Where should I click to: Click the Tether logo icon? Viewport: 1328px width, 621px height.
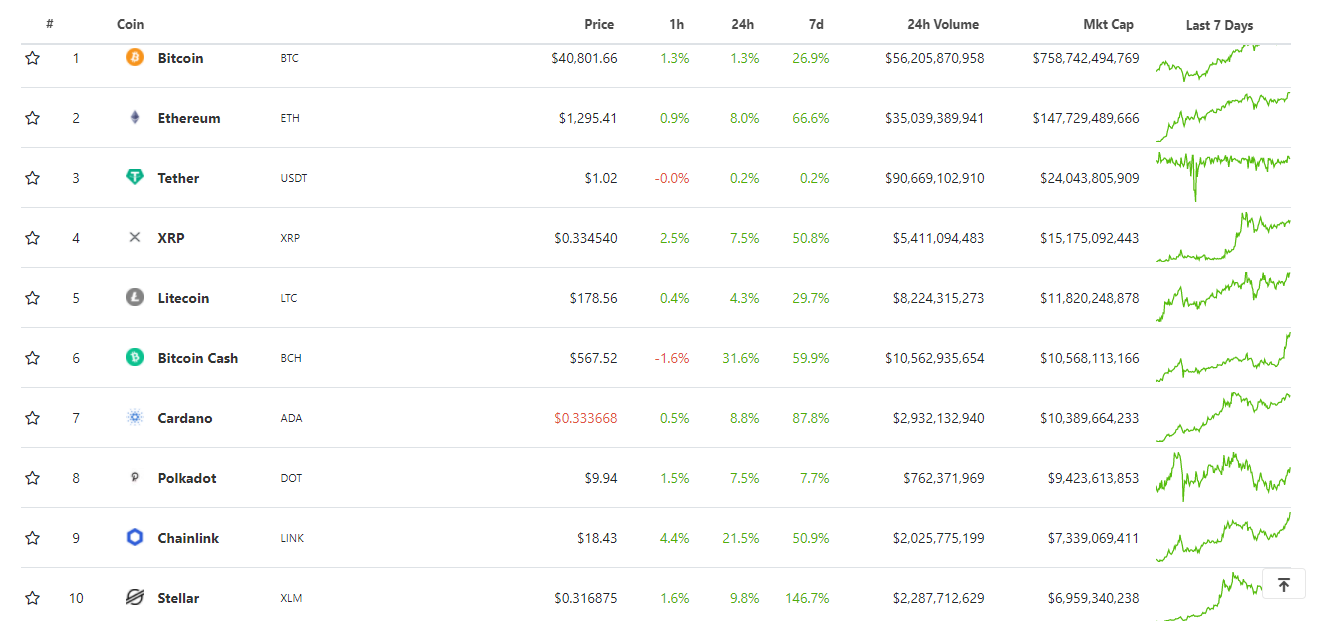pyautogui.click(x=134, y=178)
